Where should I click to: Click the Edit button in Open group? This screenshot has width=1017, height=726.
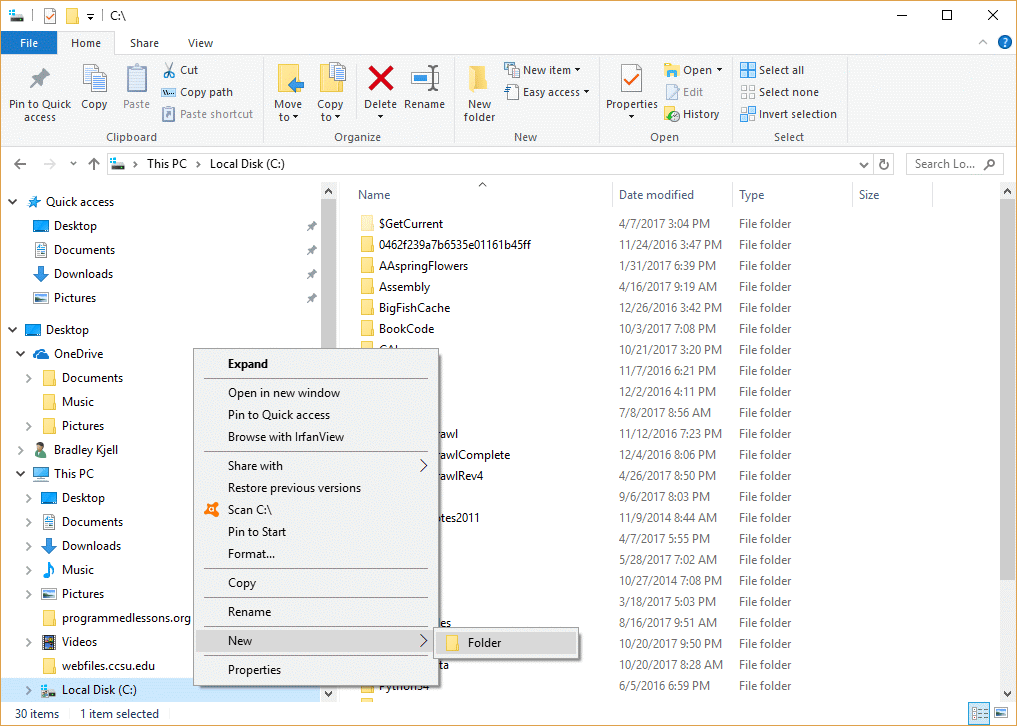[685, 92]
